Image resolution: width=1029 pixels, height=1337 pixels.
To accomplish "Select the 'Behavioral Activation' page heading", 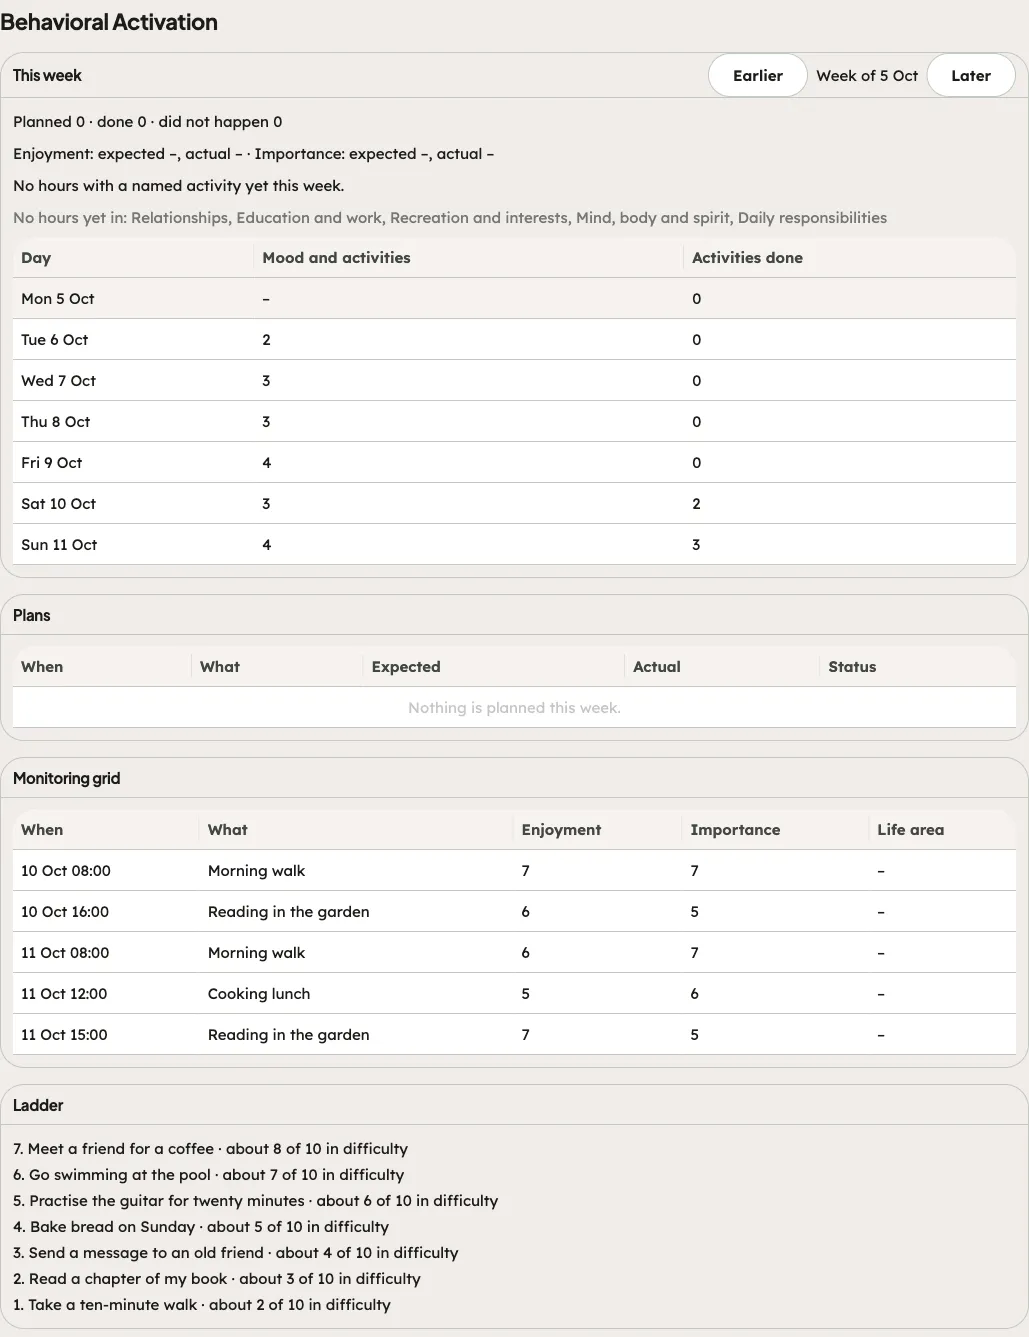I will 109,22.
